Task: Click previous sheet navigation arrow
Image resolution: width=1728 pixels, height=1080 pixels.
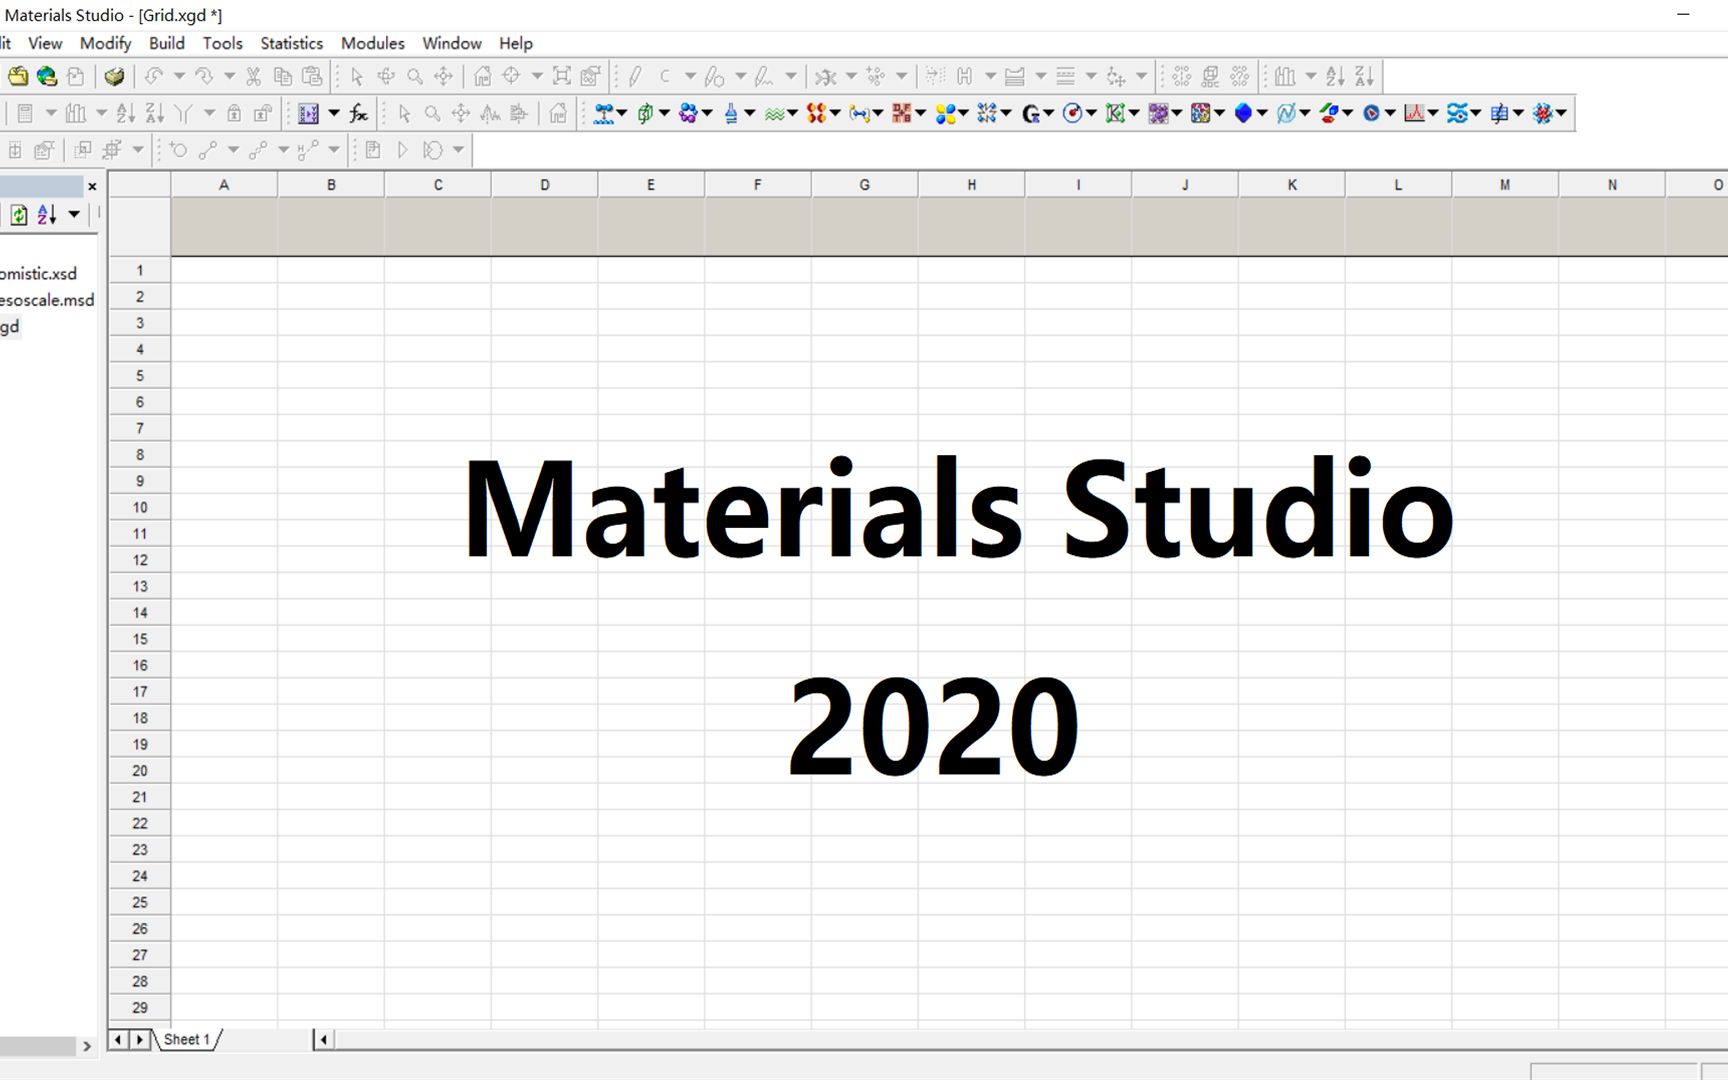Action: point(118,1040)
